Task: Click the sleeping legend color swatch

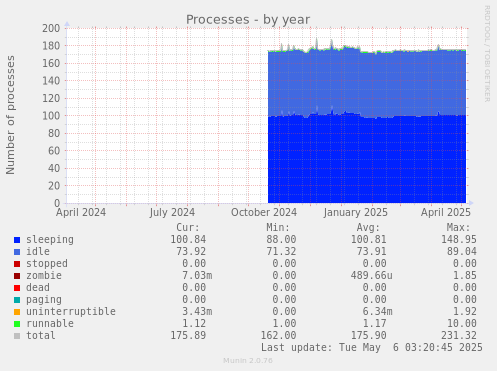Action: click(x=17, y=240)
